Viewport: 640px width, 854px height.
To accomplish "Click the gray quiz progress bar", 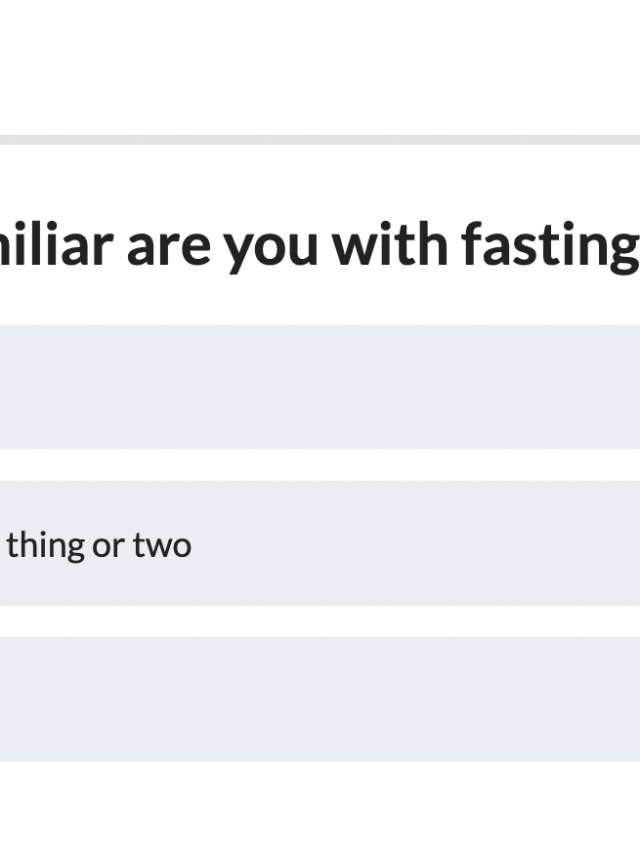I will 320,140.
